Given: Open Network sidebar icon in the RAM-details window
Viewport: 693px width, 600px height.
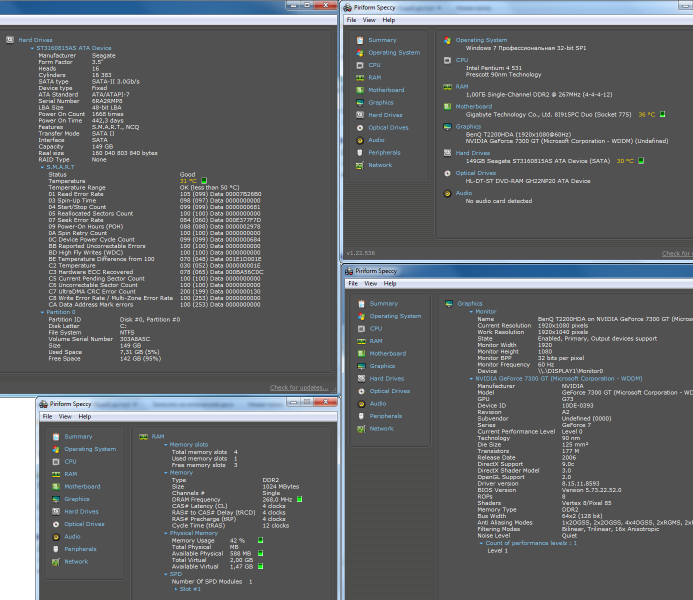Looking at the screenshot, I should 56,562.
